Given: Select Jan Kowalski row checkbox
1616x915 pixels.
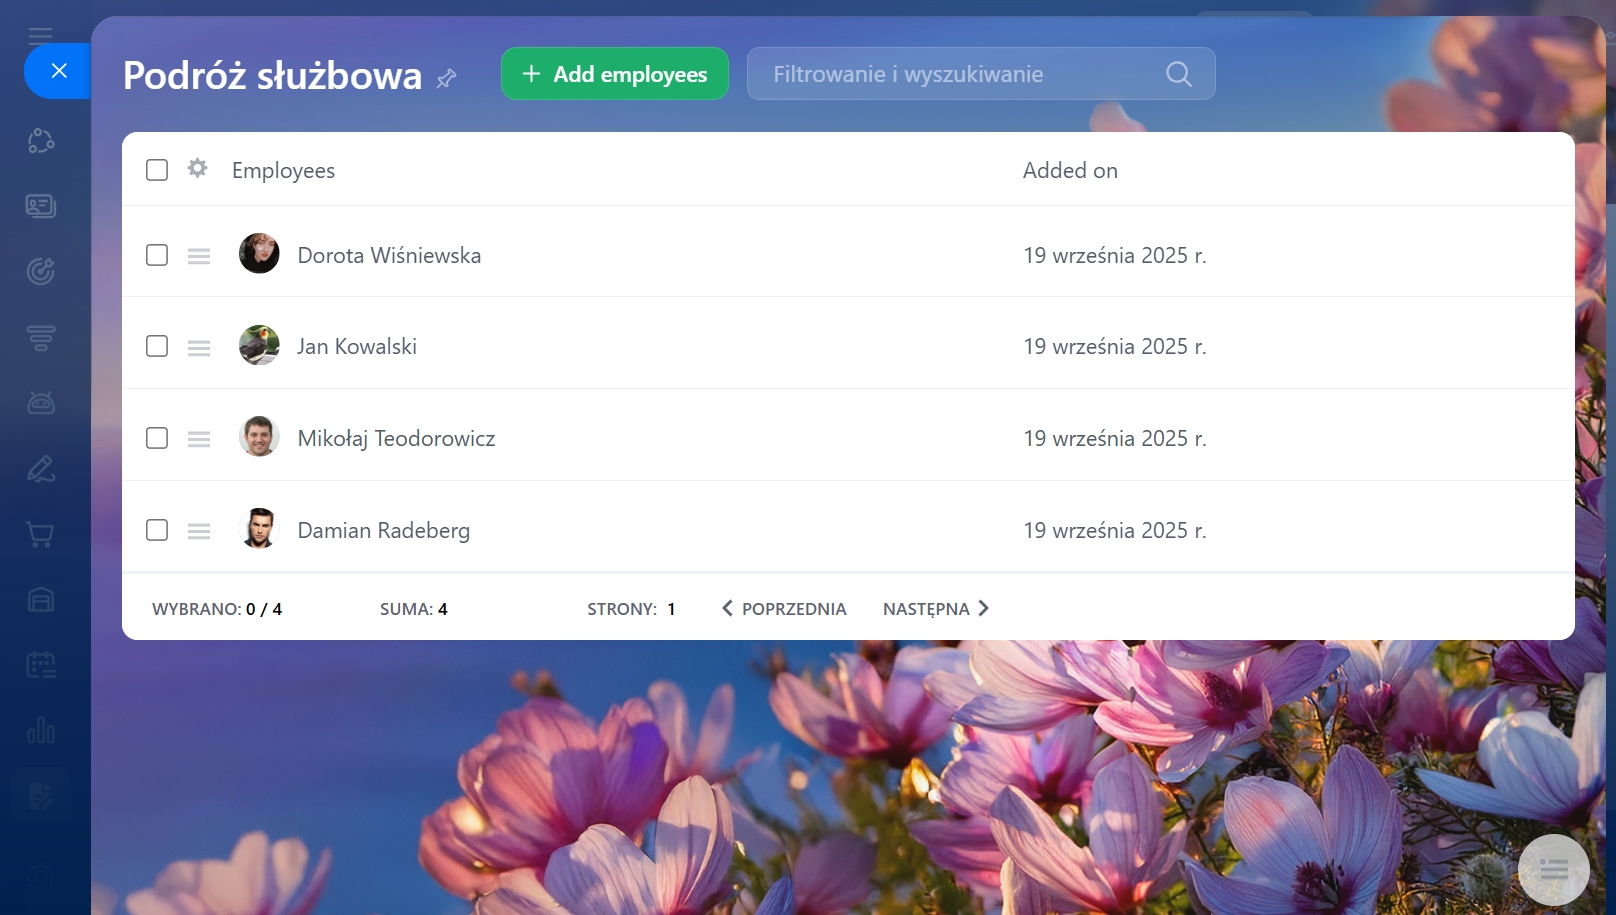Looking at the screenshot, I should (x=157, y=346).
